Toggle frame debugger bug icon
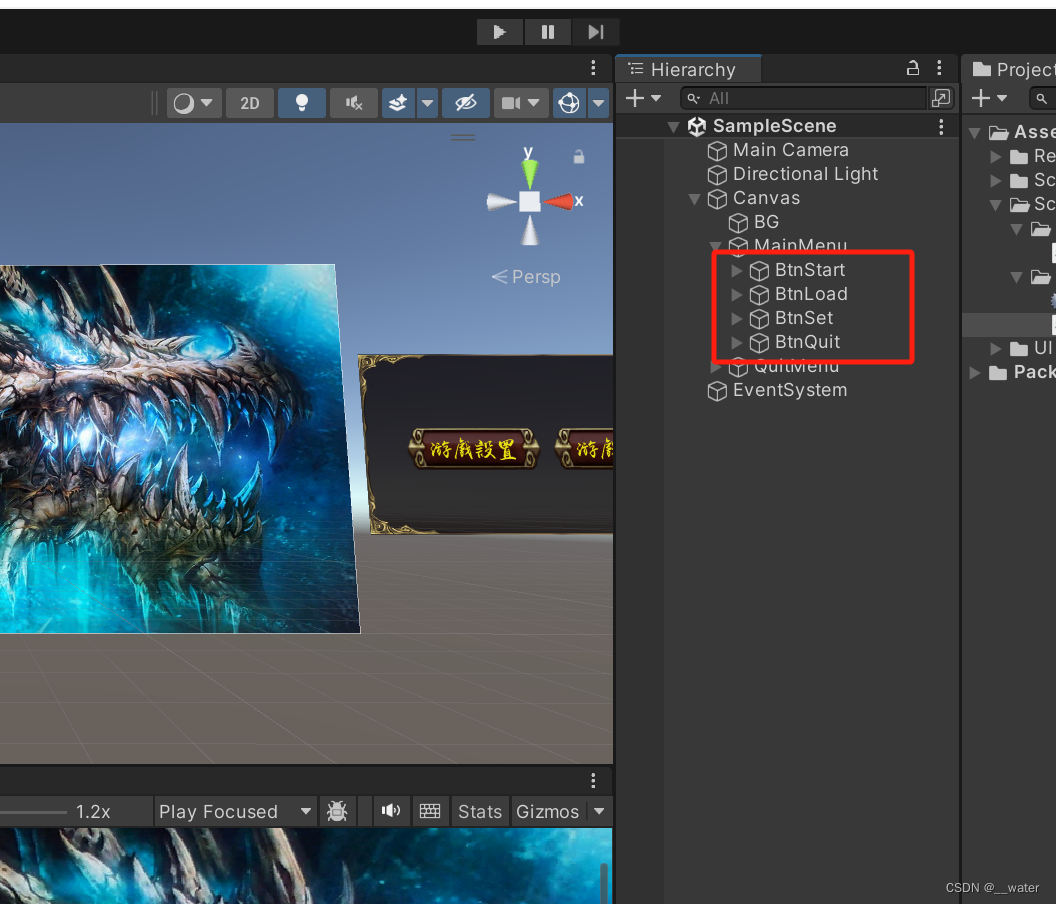This screenshot has height=904, width=1056. [x=337, y=811]
